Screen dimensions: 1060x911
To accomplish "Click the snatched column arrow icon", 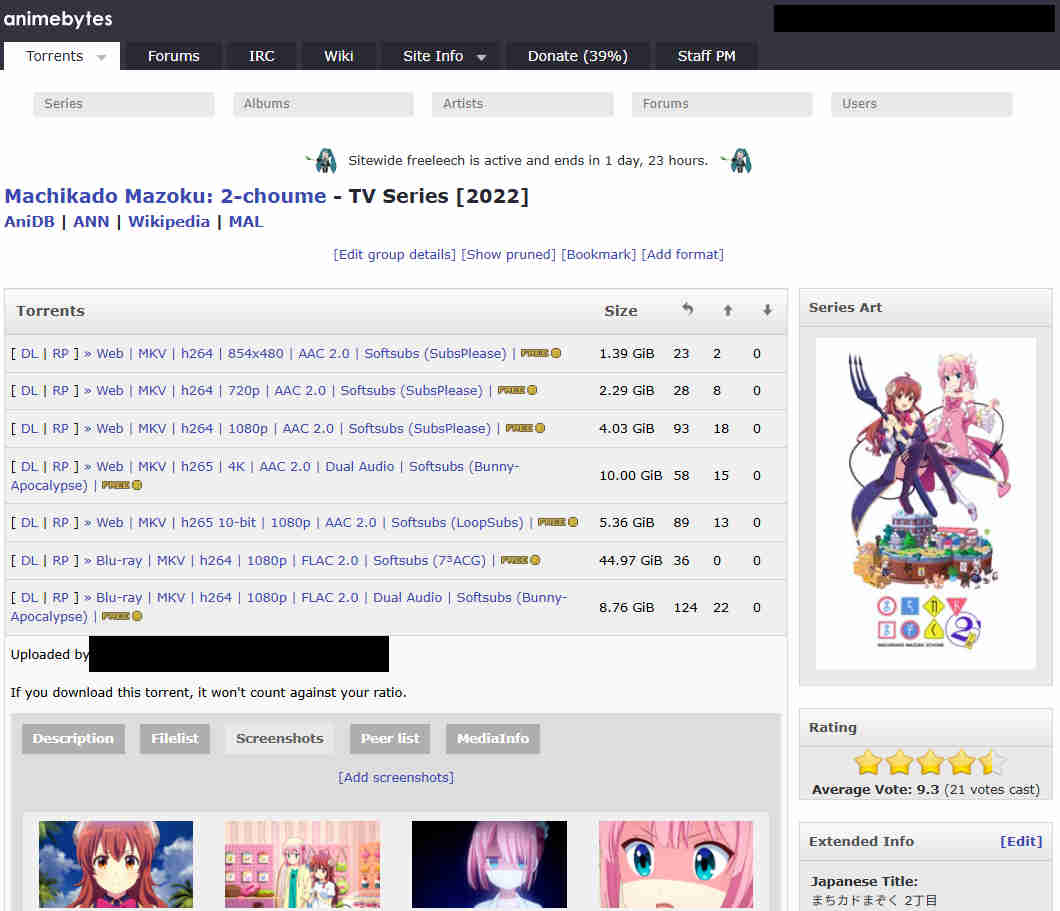I will tap(687, 310).
